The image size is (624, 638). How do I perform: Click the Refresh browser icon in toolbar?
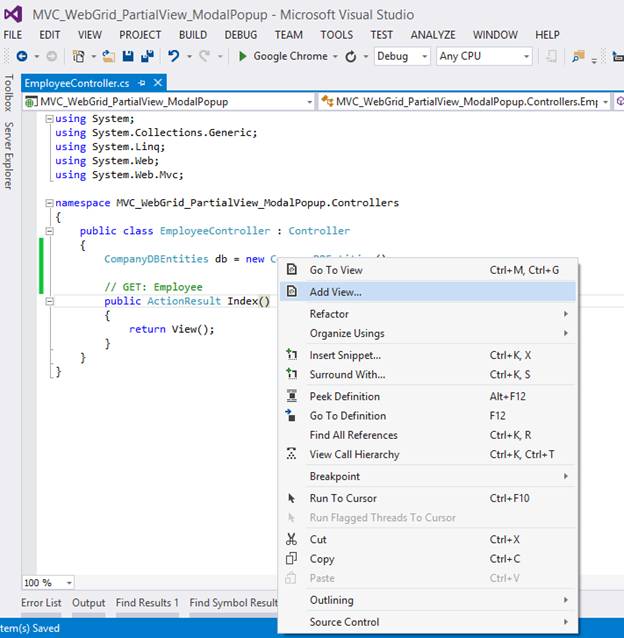tap(350, 57)
